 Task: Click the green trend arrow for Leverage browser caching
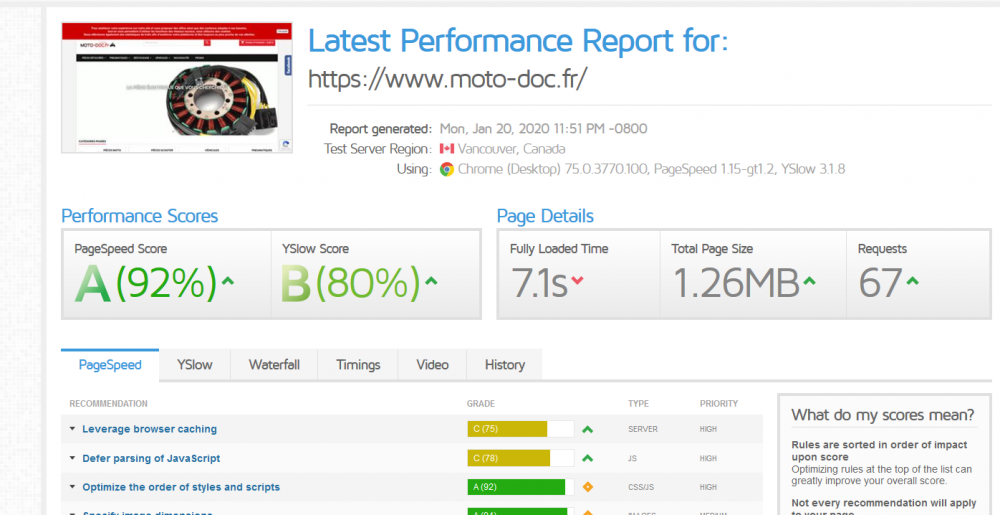point(588,430)
